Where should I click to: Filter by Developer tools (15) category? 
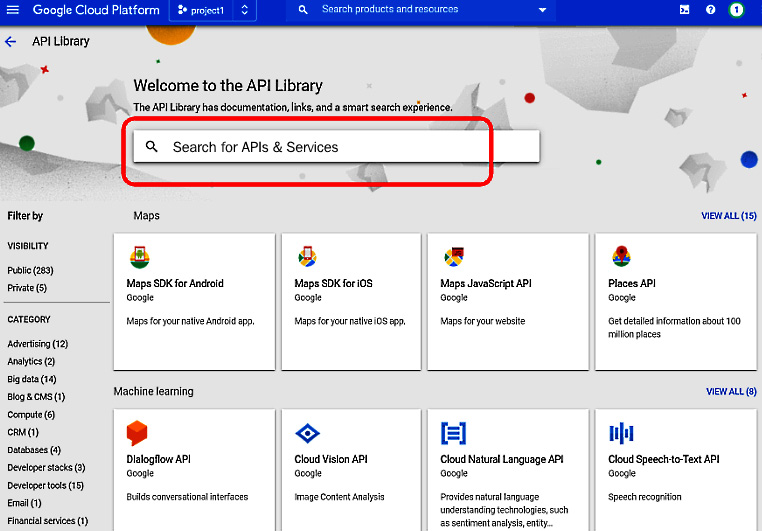coord(45,486)
